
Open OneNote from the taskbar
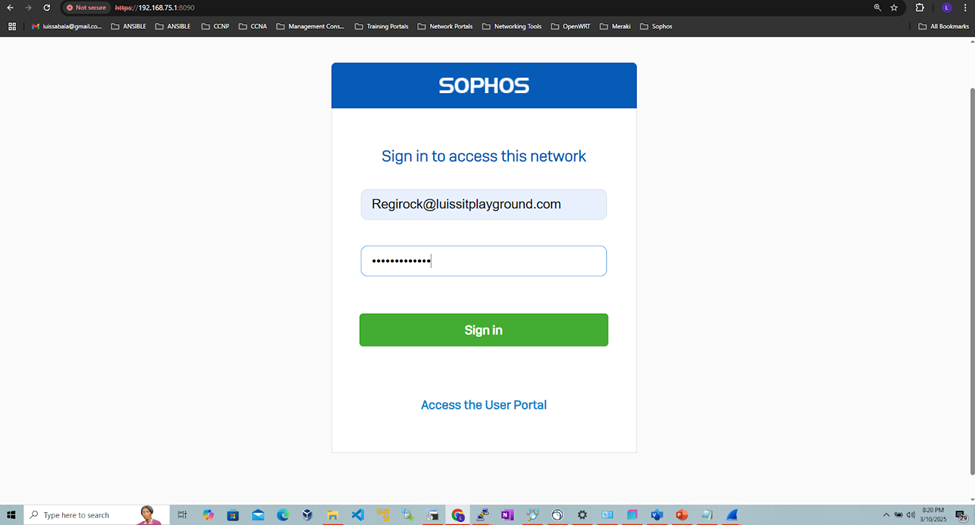[x=507, y=514]
